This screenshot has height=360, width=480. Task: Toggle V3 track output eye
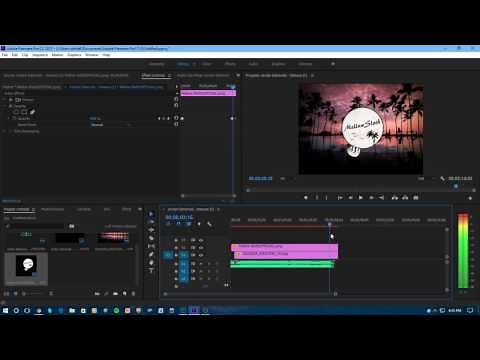pos(201,240)
